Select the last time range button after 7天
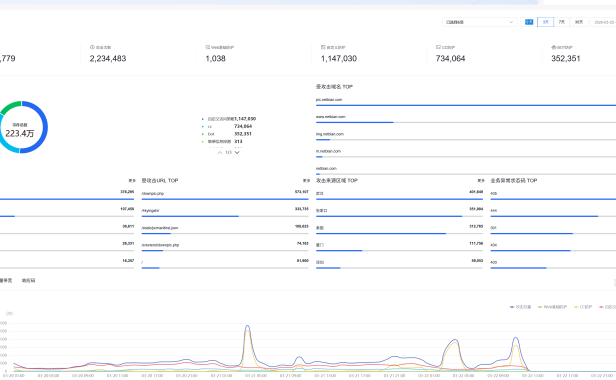 (x=579, y=22)
